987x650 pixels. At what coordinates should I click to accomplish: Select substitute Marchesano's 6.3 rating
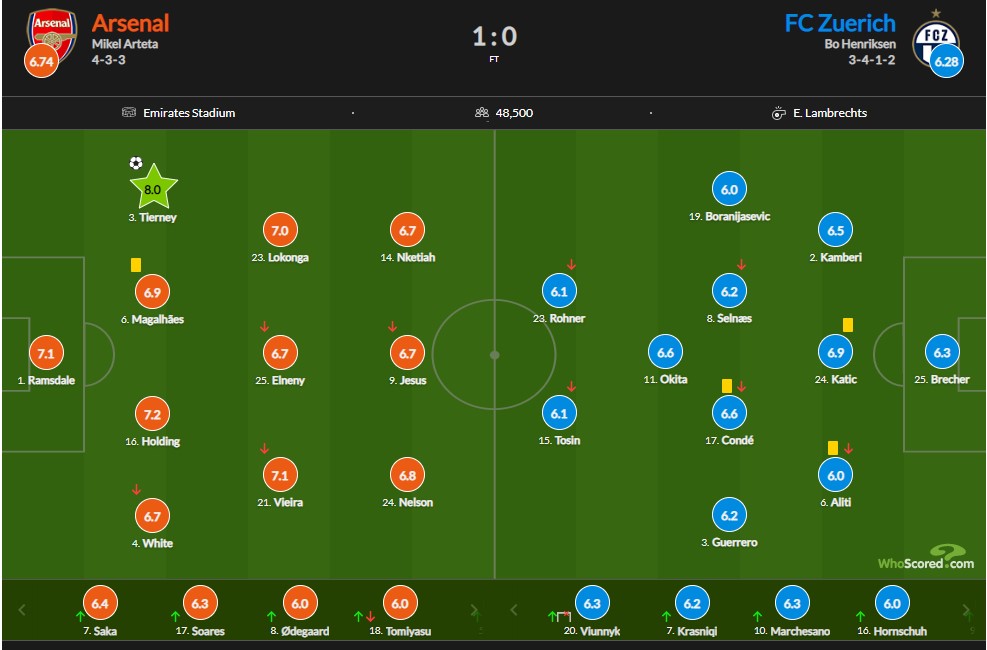point(792,603)
